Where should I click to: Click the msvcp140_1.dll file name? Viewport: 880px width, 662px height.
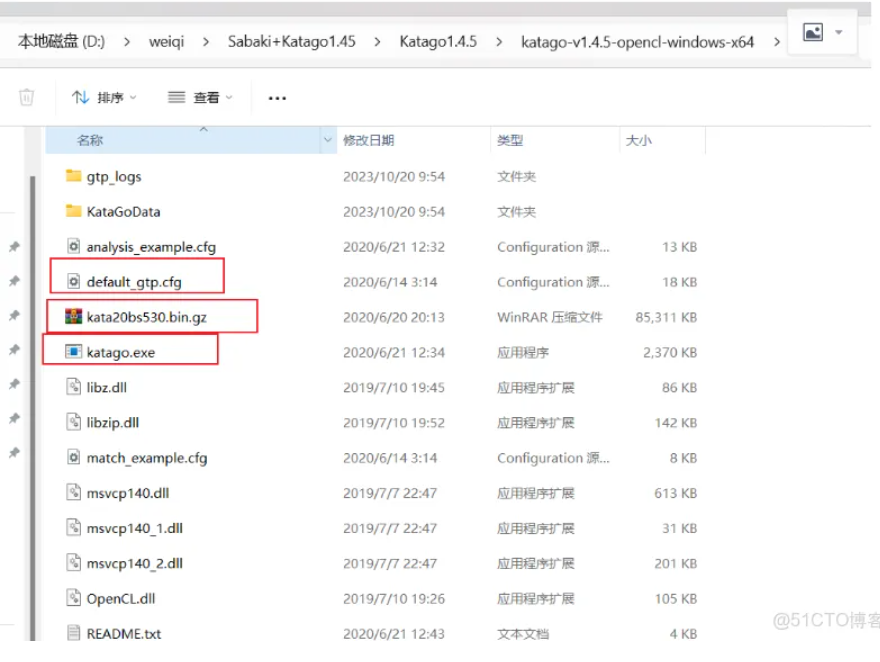coord(135,528)
